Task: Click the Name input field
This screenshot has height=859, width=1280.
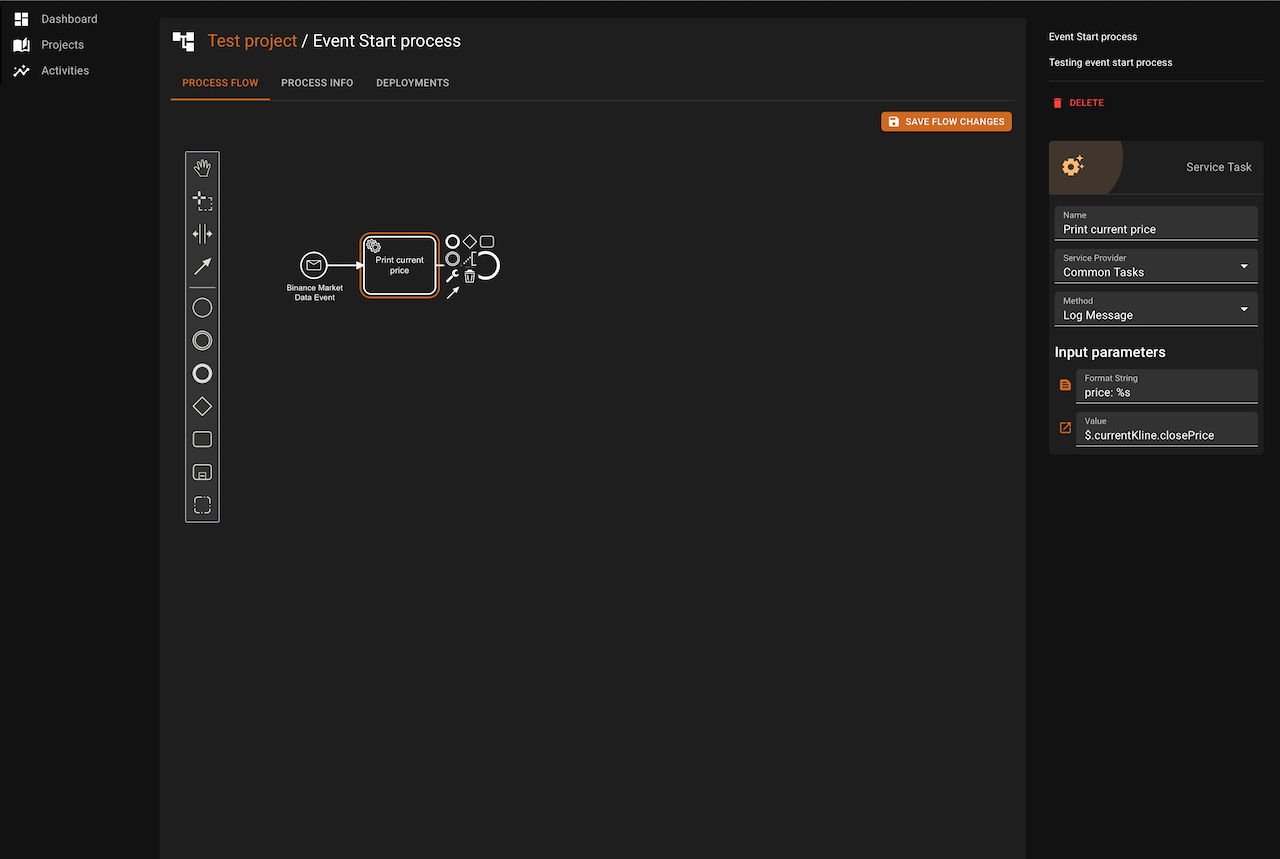Action: coord(1156,229)
